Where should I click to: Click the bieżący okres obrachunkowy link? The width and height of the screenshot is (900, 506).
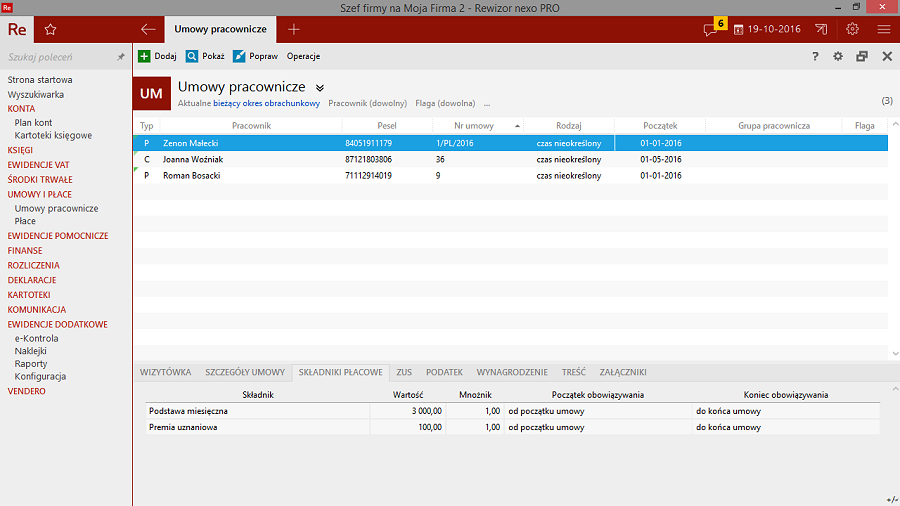click(x=266, y=103)
